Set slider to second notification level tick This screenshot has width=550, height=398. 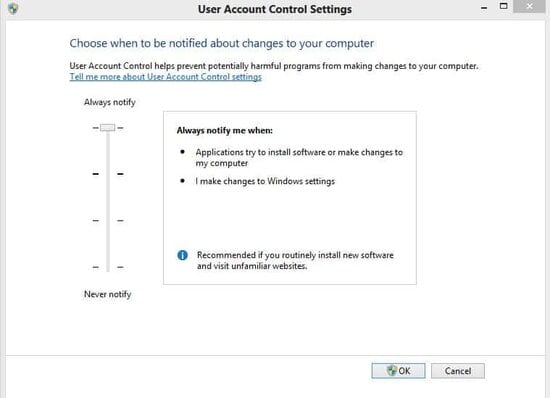108,174
